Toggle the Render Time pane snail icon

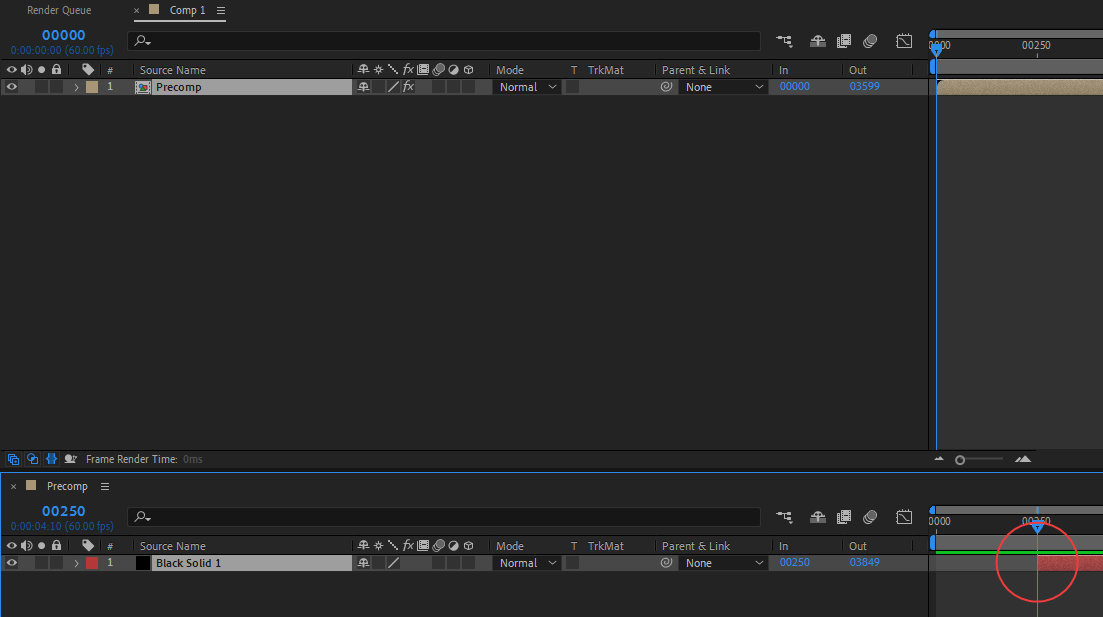pos(70,458)
